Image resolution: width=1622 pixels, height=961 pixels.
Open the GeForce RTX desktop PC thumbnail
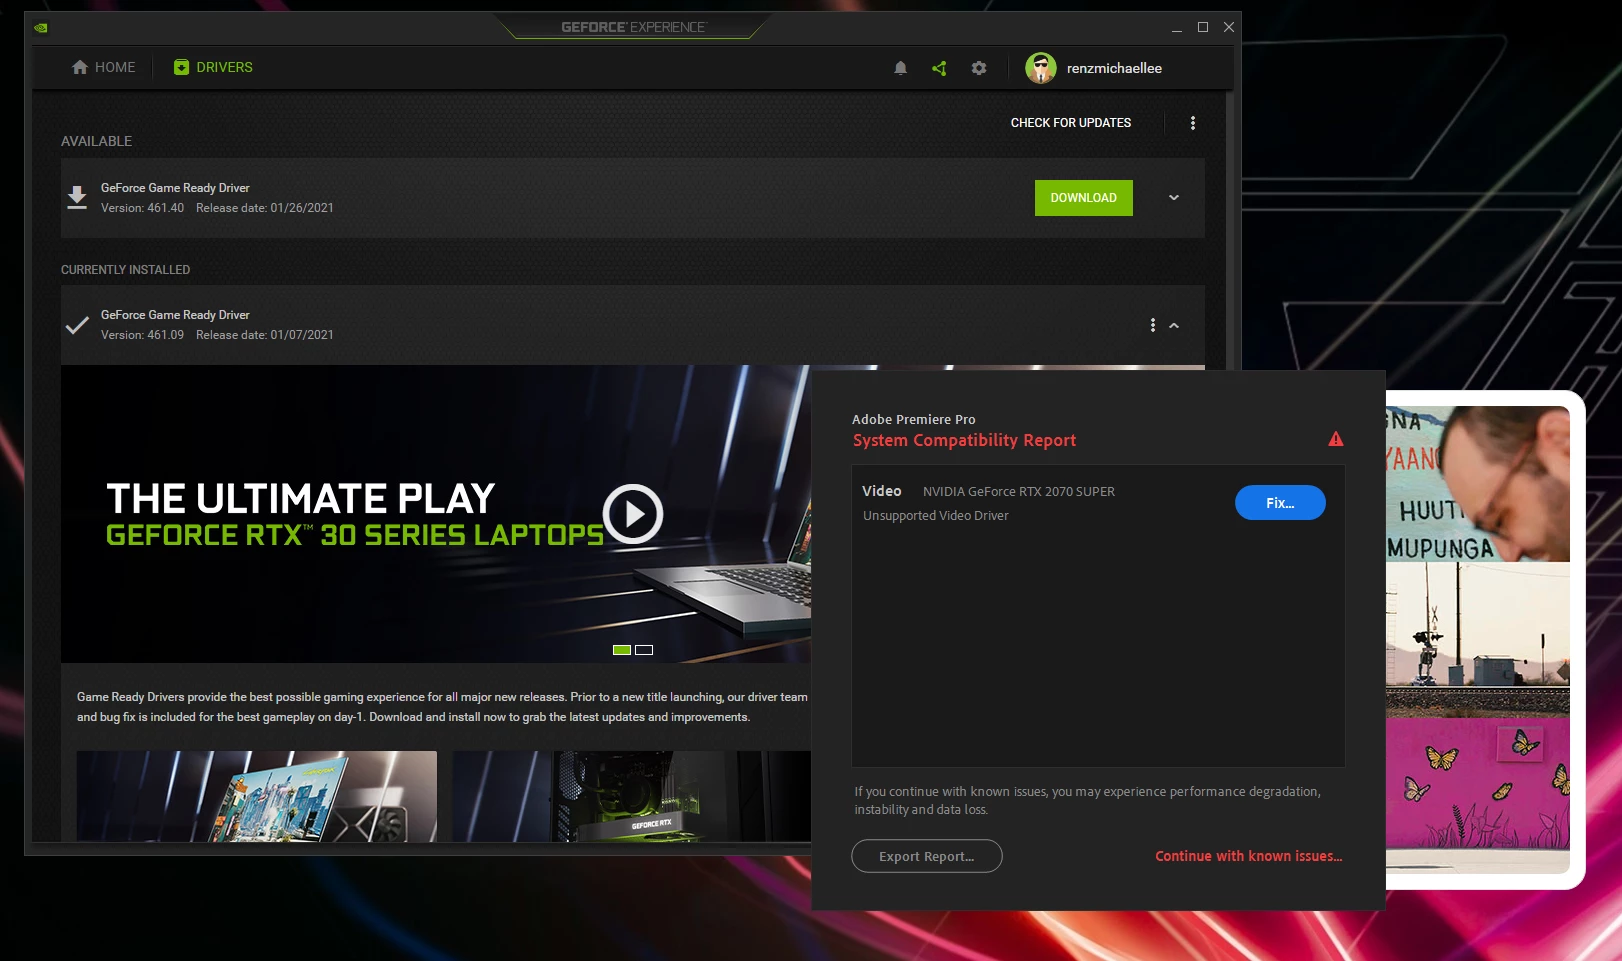pos(631,796)
